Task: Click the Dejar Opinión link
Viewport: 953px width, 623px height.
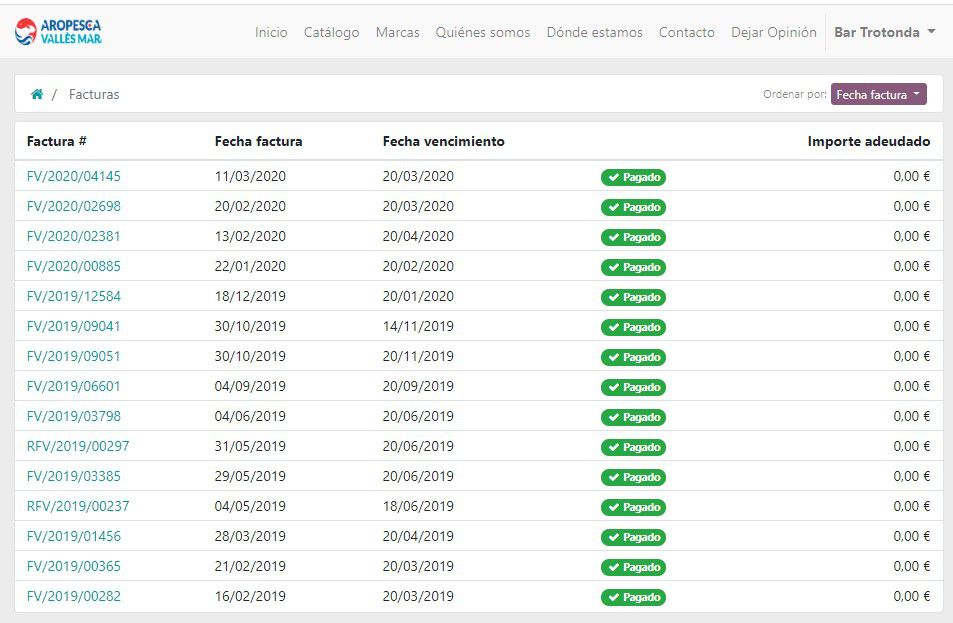Action: (773, 32)
